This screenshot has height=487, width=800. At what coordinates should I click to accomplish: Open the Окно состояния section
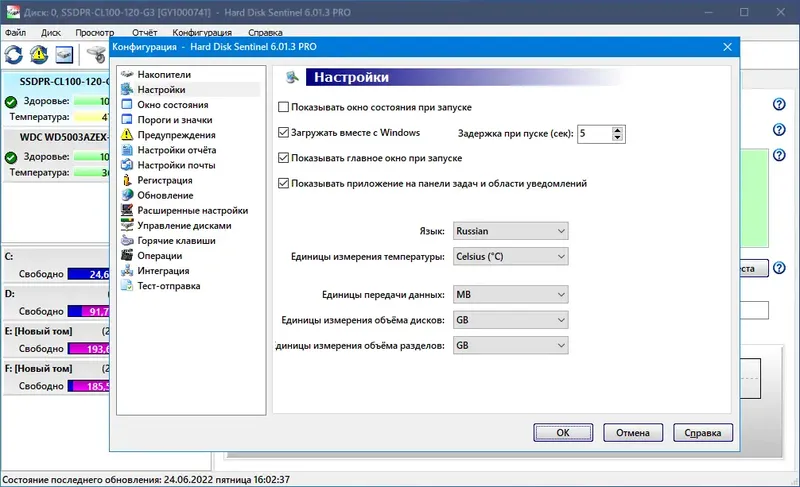pyautogui.click(x=172, y=105)
